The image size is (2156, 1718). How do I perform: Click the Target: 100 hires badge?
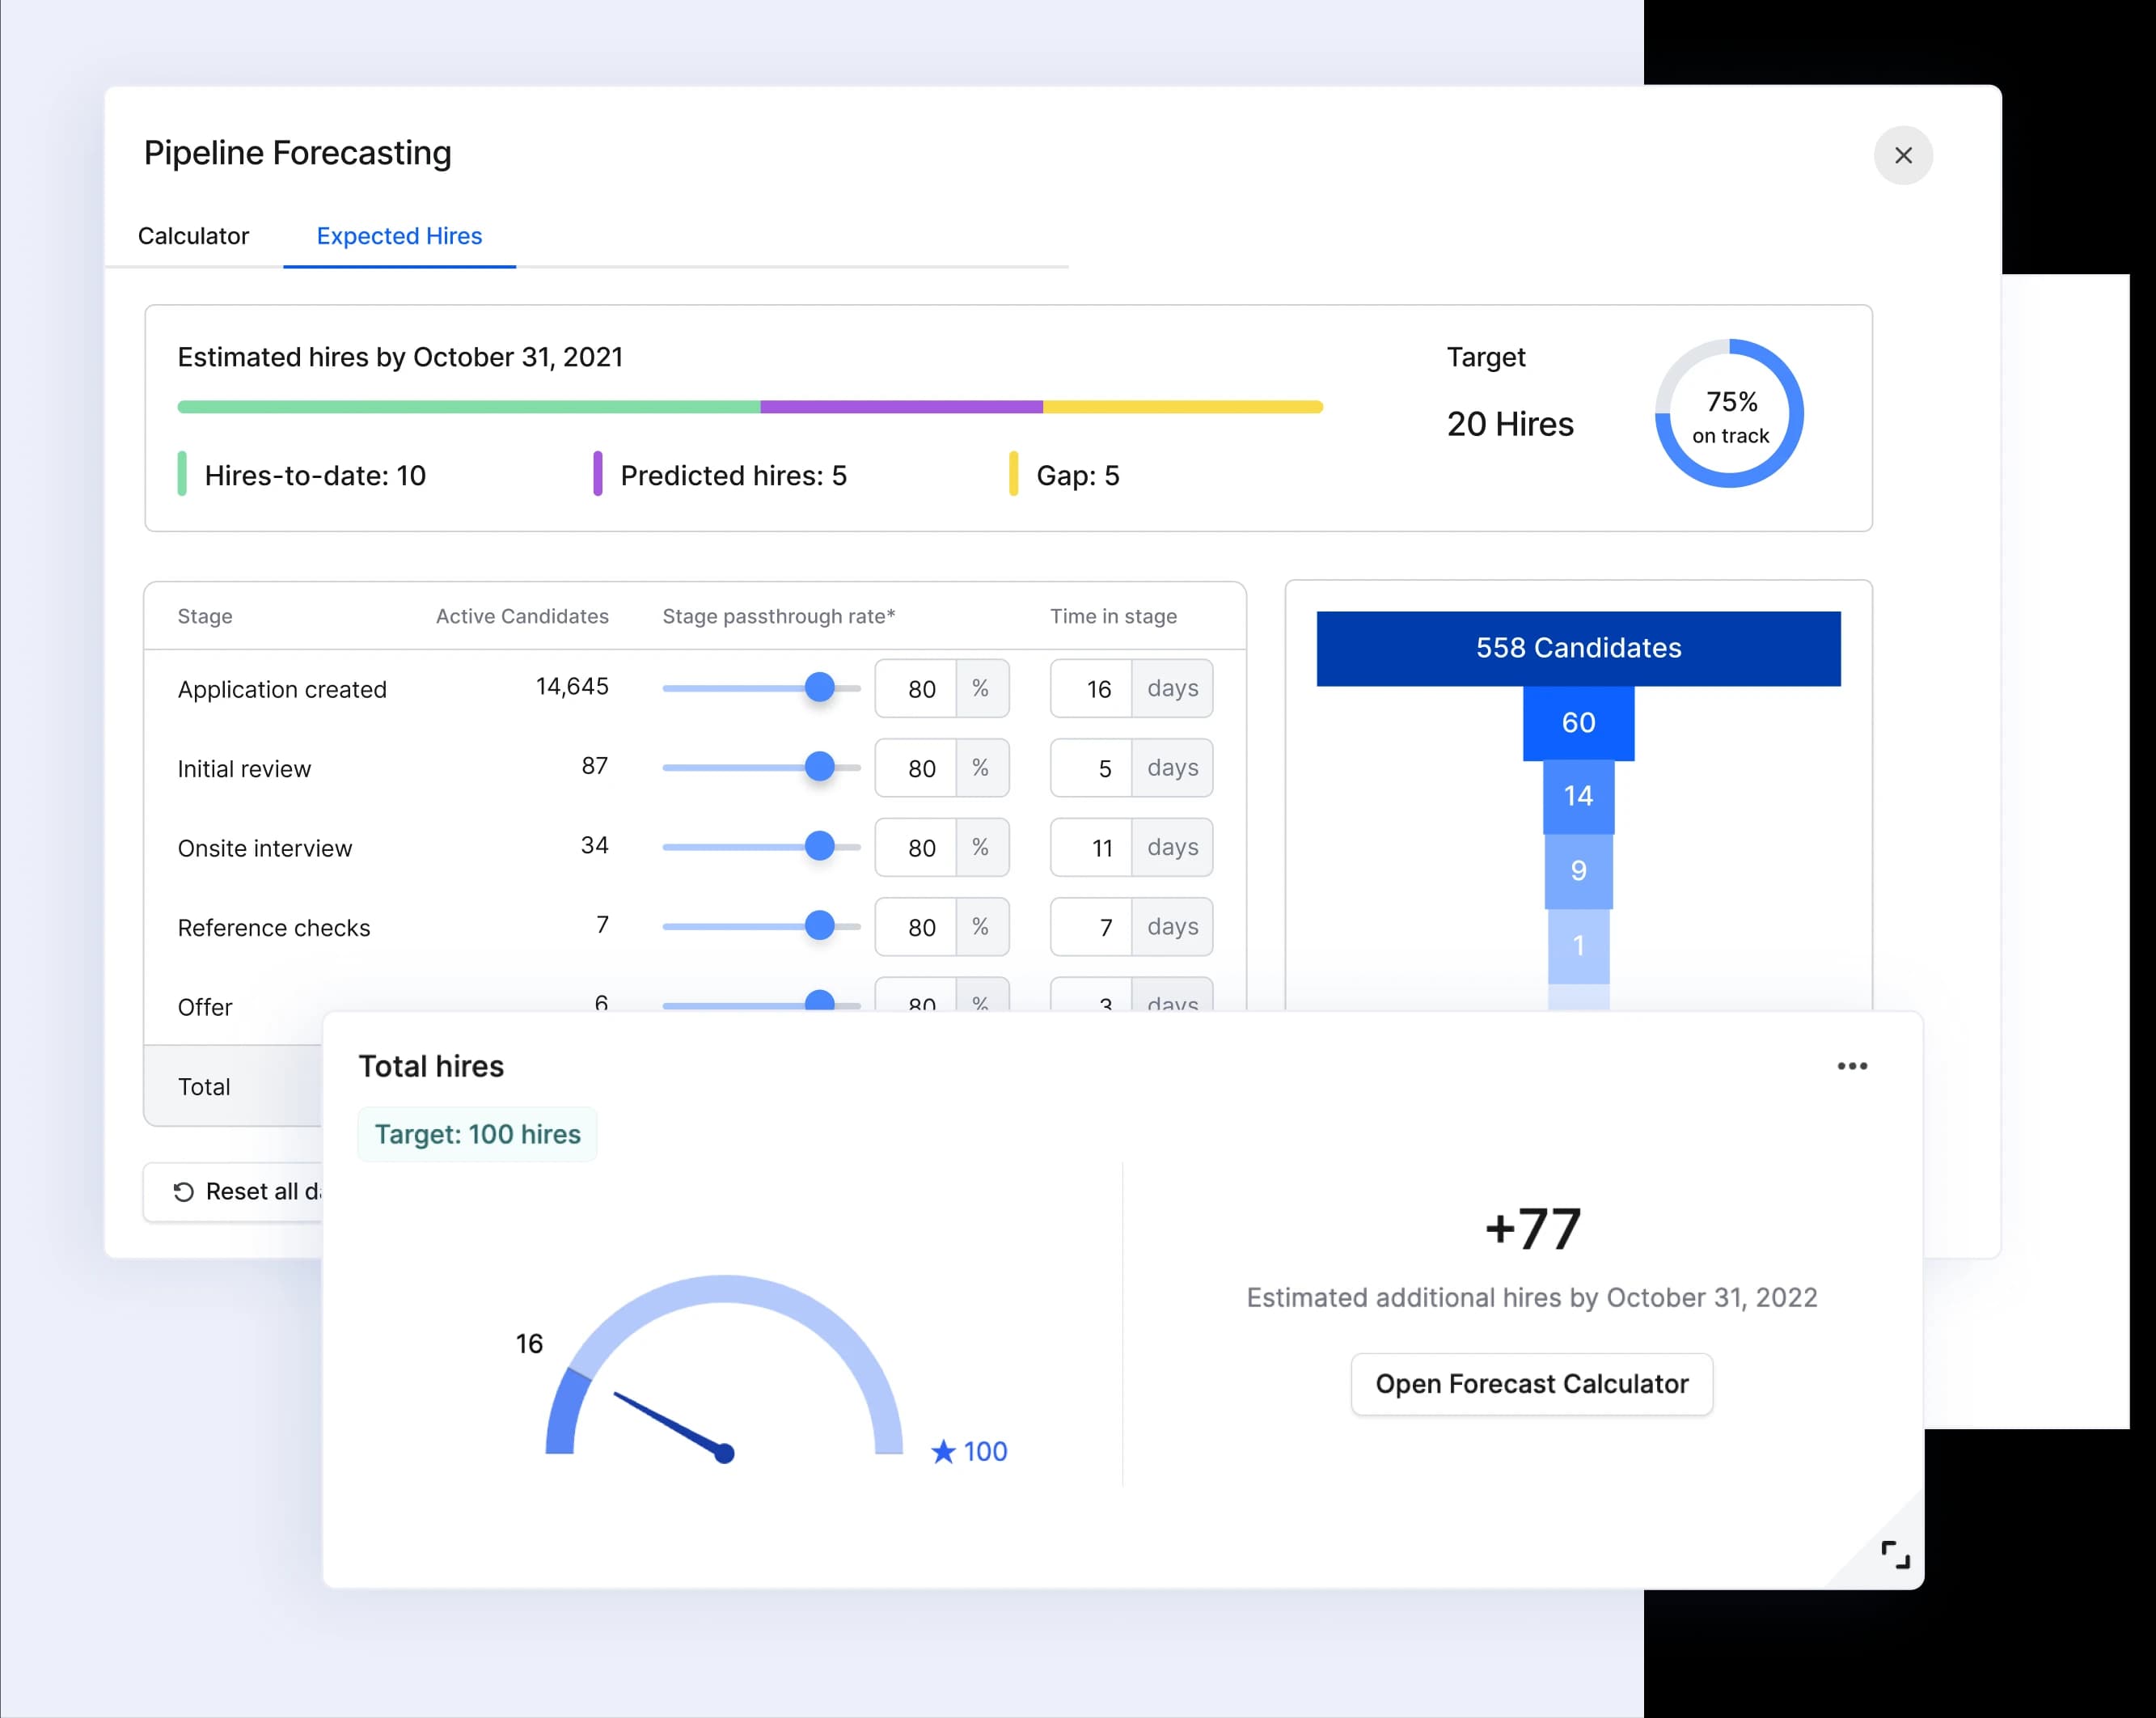coord(477,1134)
